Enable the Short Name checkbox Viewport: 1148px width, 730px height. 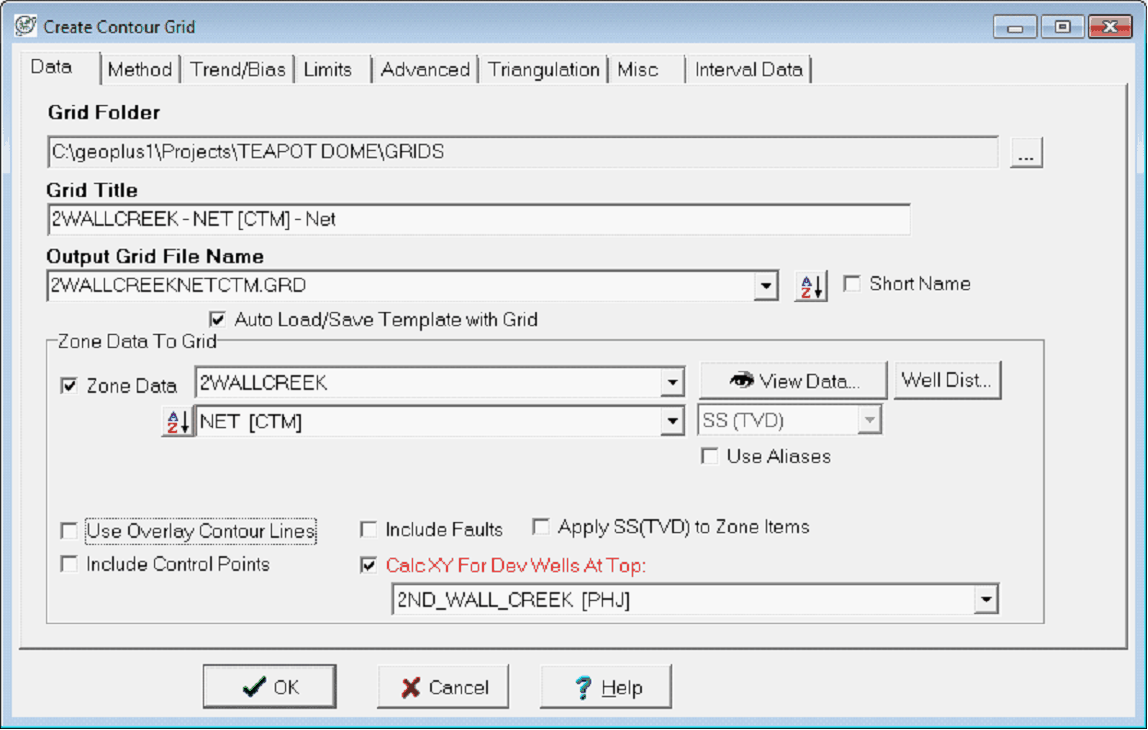852,284
